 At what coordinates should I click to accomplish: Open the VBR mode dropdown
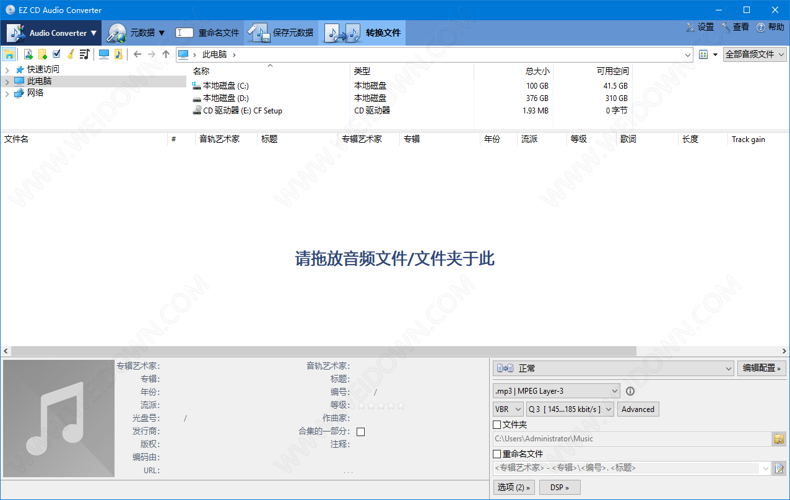[x=508, y=409]
